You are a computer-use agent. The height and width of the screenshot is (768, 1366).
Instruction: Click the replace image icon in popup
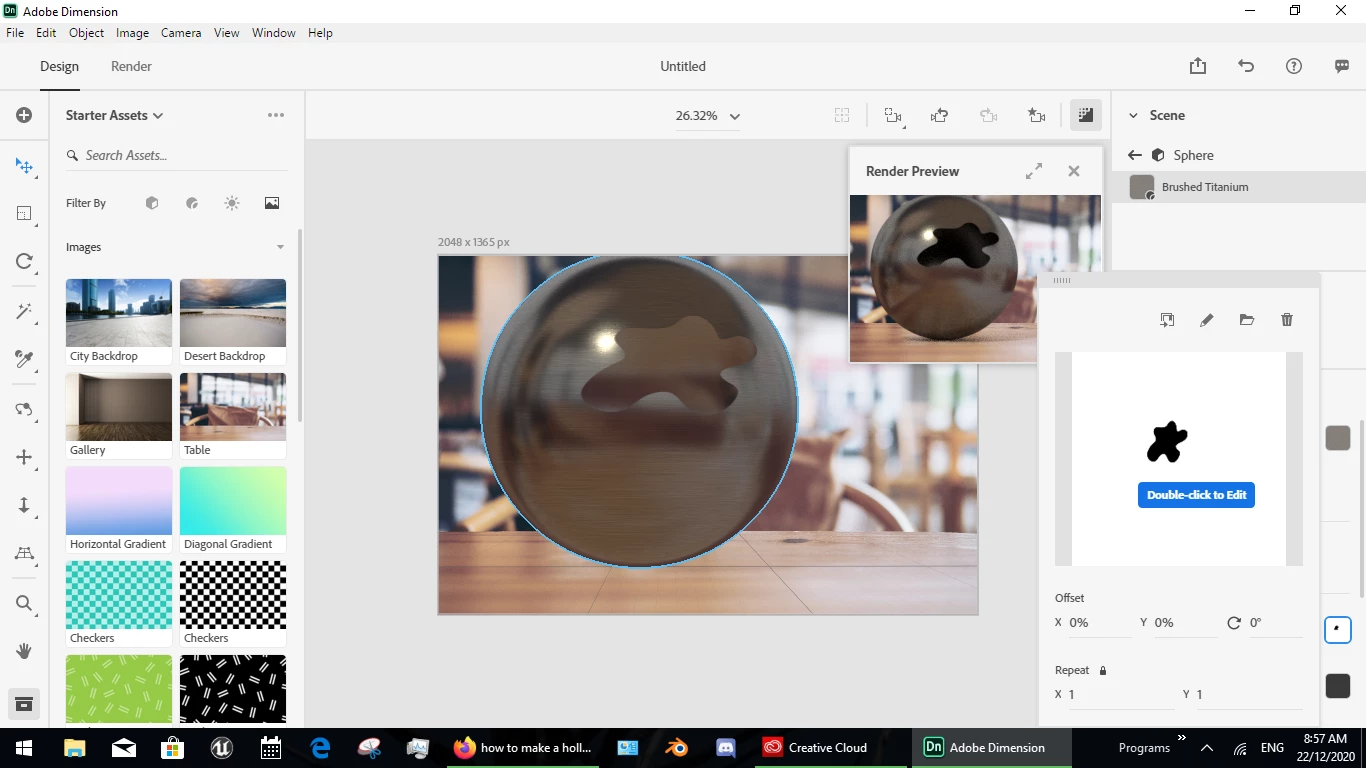[x=1167, y=320]
